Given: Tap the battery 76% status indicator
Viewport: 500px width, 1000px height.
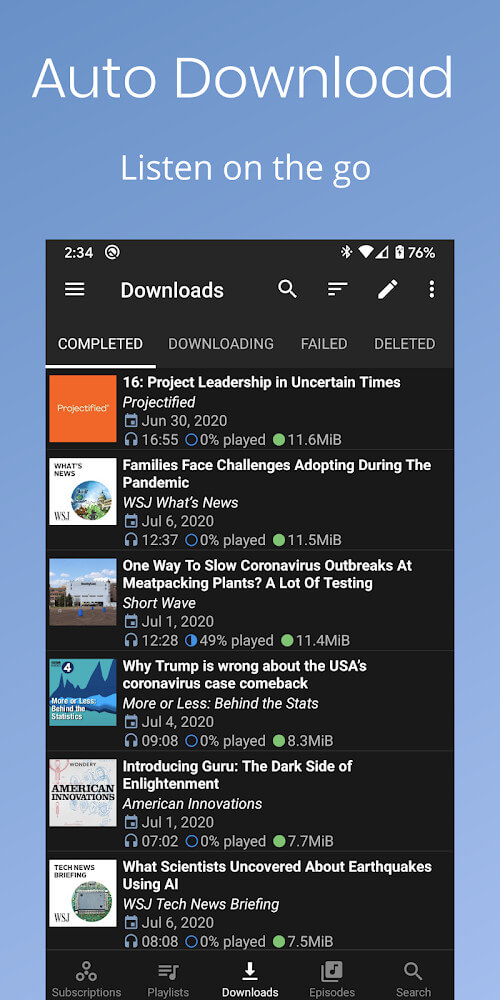Looking at the screenshot, I should click(x=415, y=253).
